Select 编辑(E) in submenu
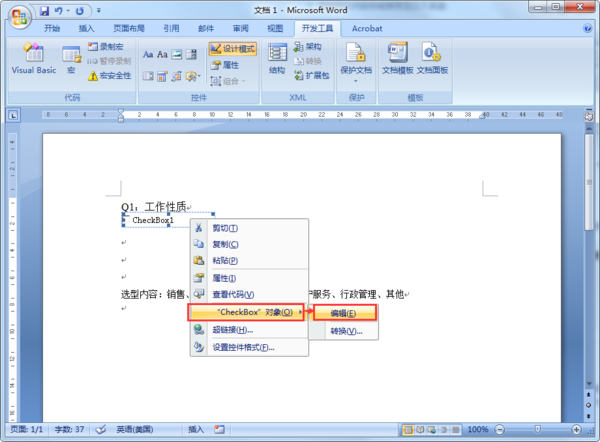The width and height of the screenshot is (600, 442). click(345, 313)
